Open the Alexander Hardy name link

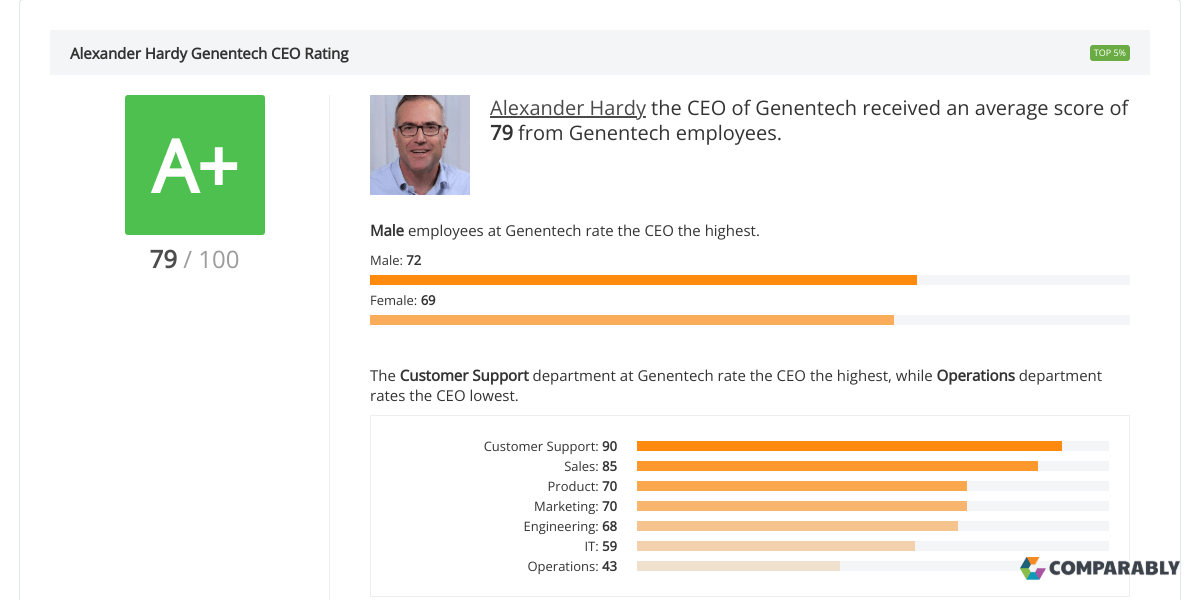tap(568, 108)
